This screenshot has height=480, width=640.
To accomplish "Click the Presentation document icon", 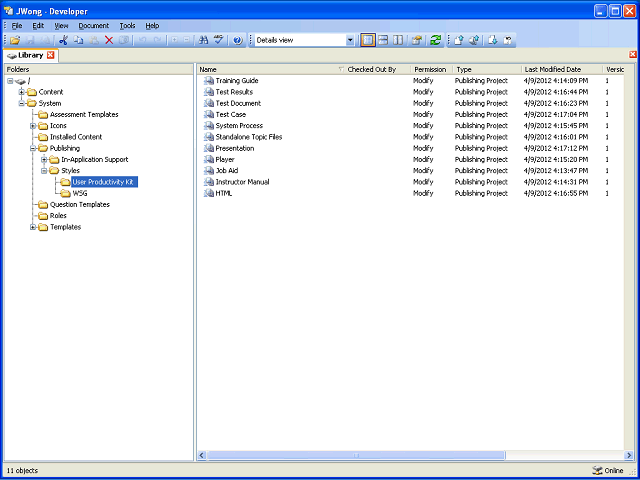I will pyautogui.click(x=209, y=148).
